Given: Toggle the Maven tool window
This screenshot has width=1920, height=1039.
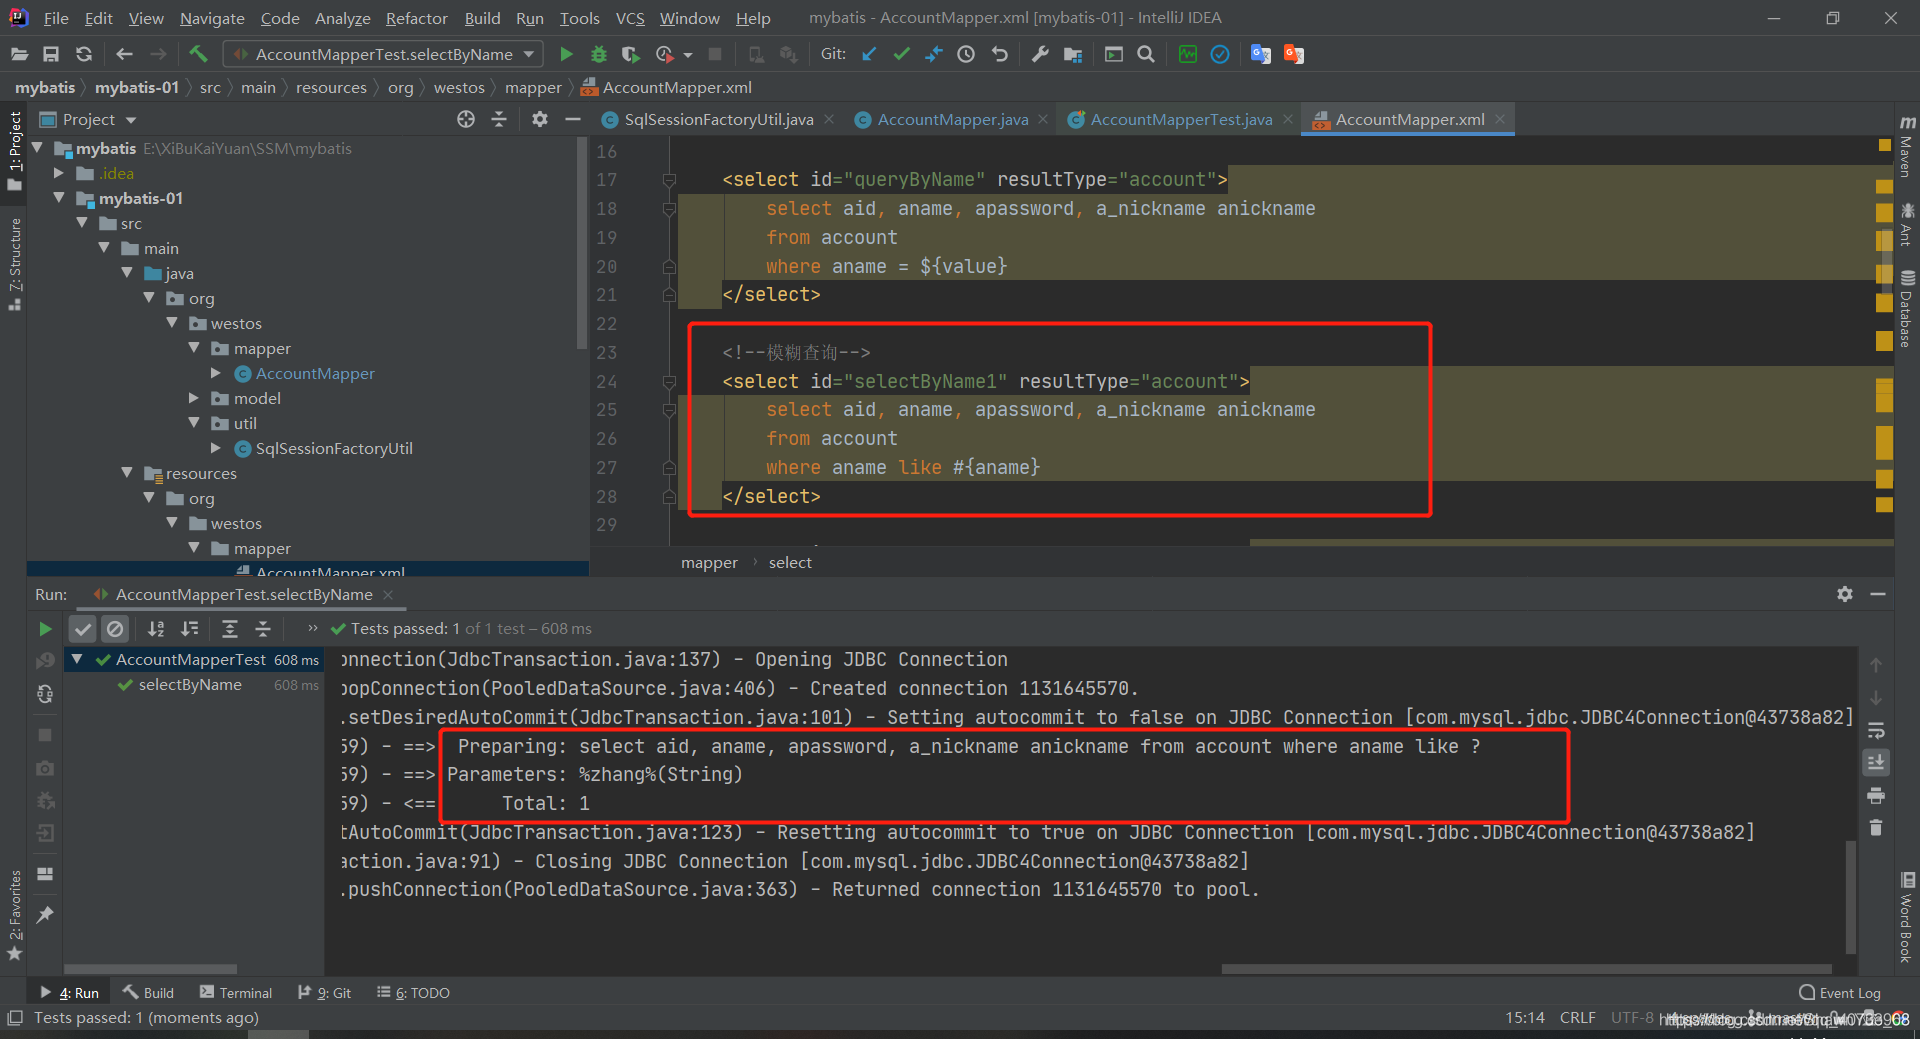Looking at the screenshot, I should pyautogui.click(x=1906, y=146).
